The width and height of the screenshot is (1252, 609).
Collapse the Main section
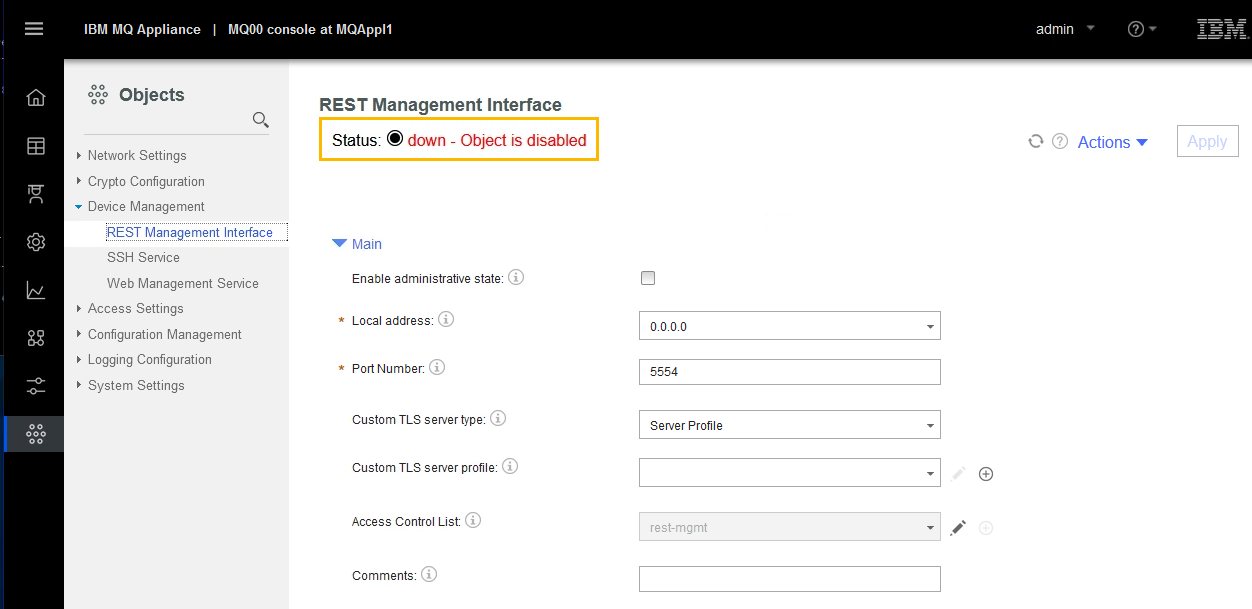tap(357, 244)
